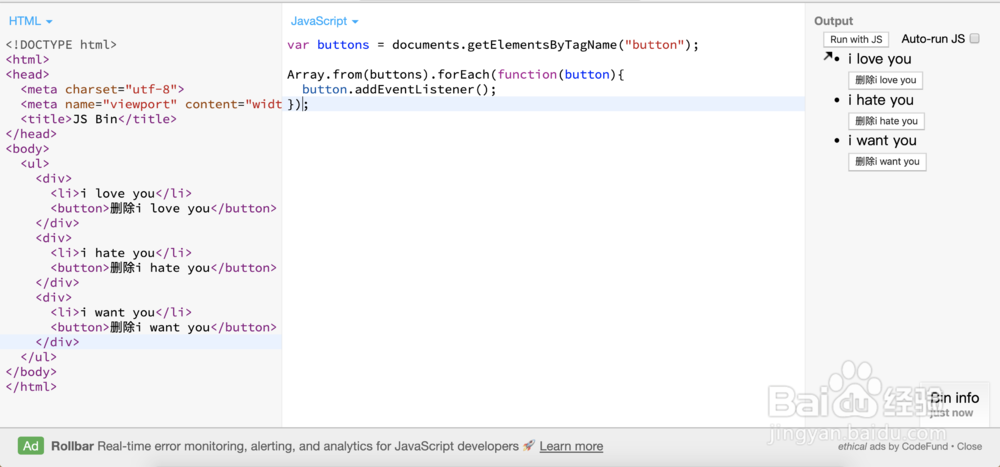Open the HTML panel dropdown
1000x467 pixels.
30,21
